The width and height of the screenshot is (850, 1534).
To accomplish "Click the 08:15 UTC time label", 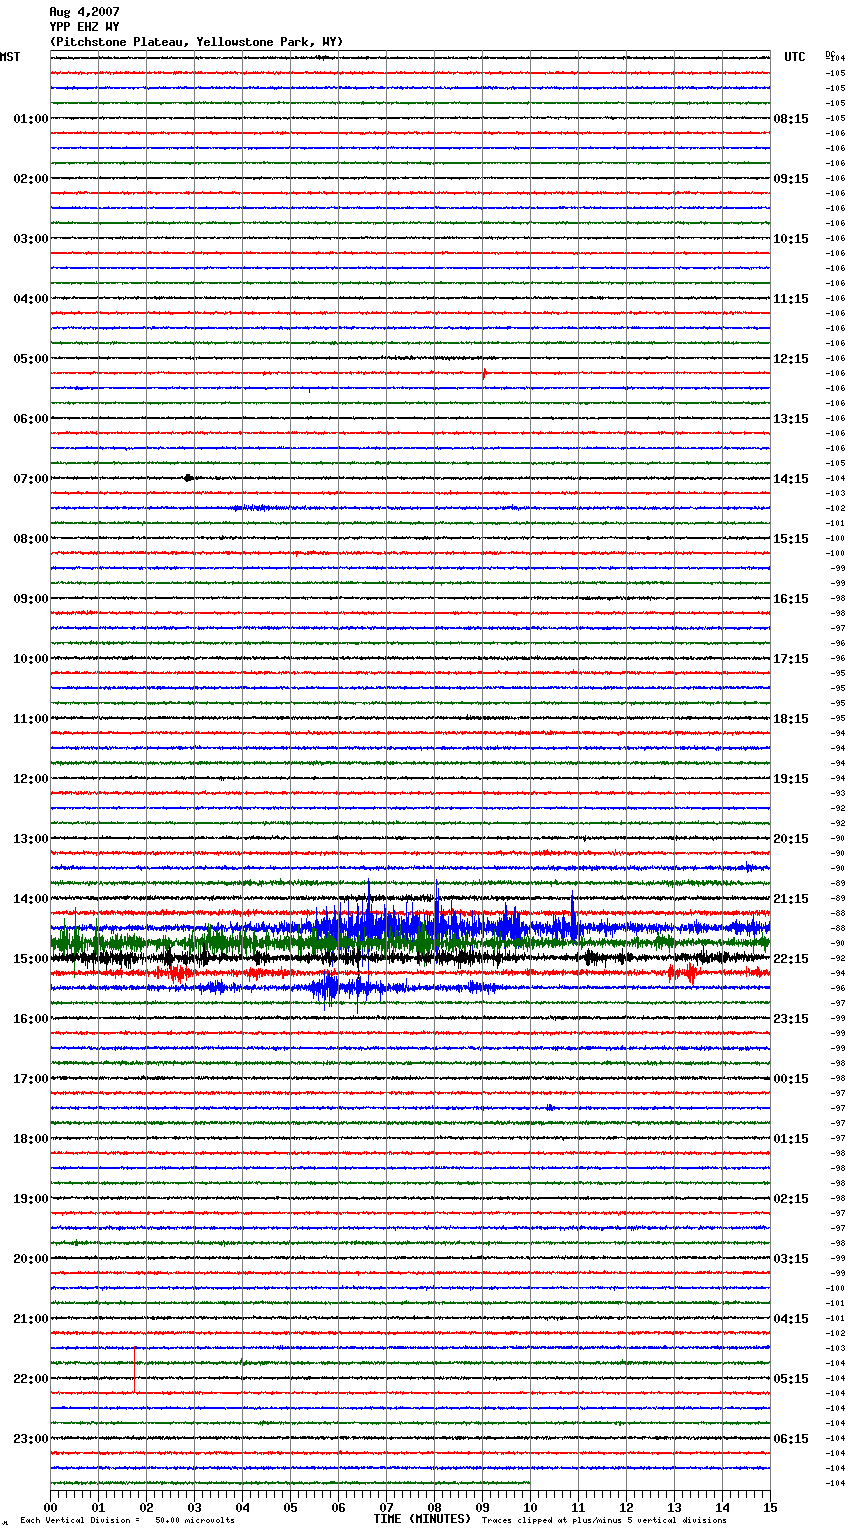I will tap(791, 119).
